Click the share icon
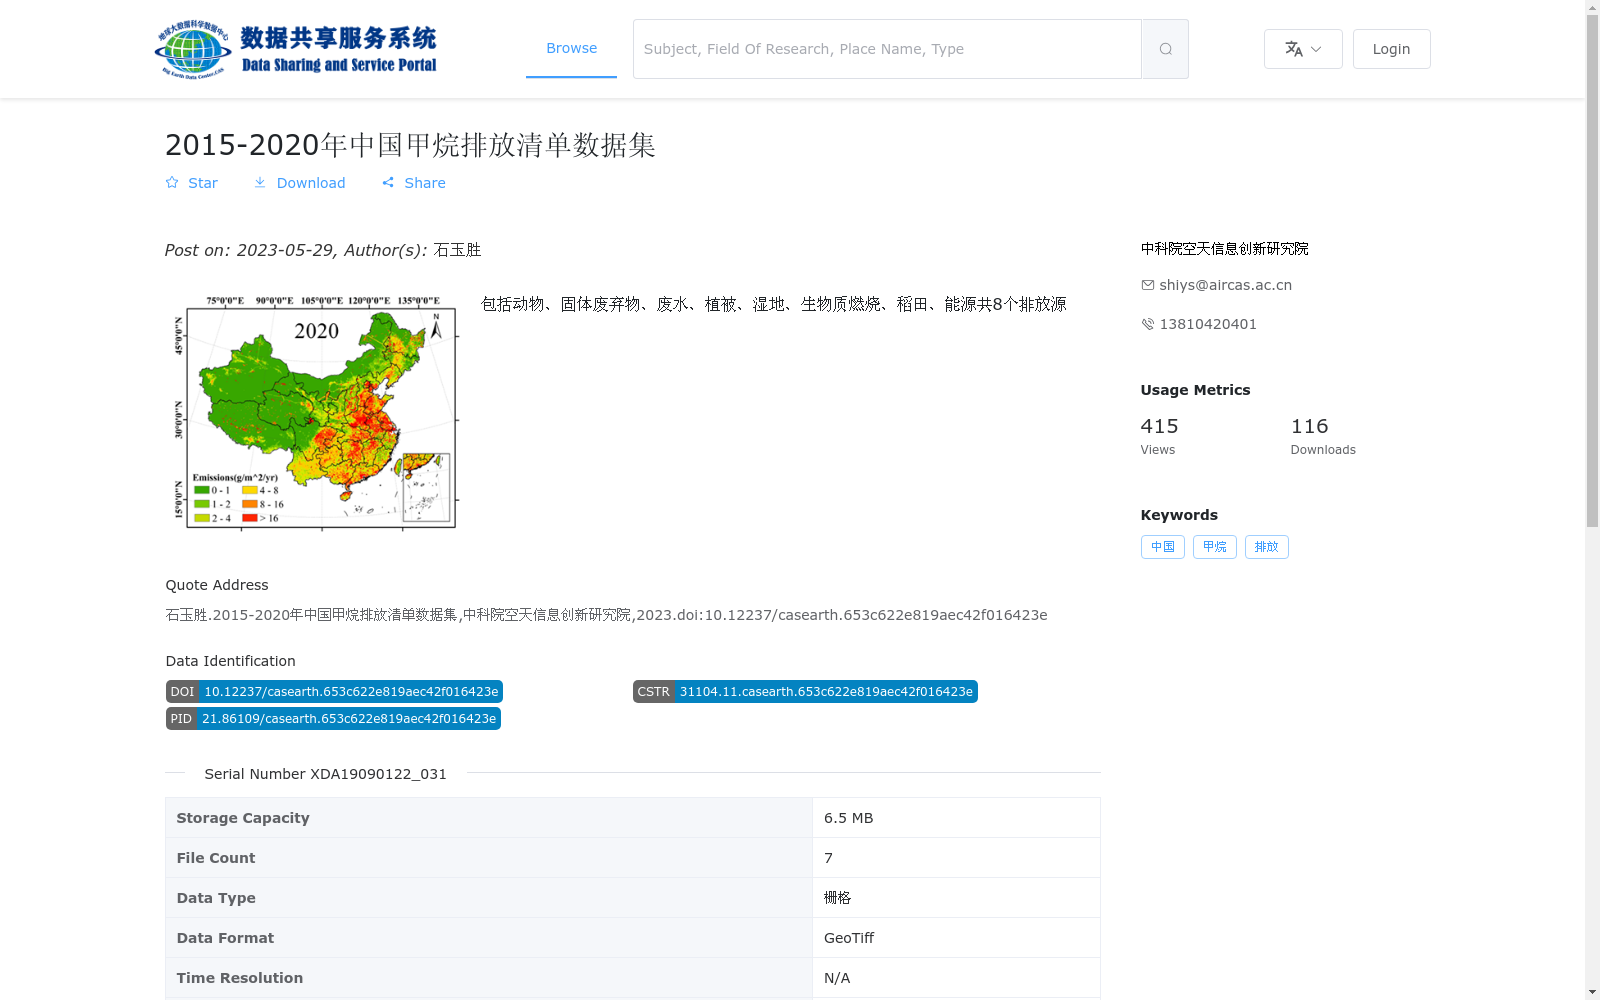 (388, 183)
